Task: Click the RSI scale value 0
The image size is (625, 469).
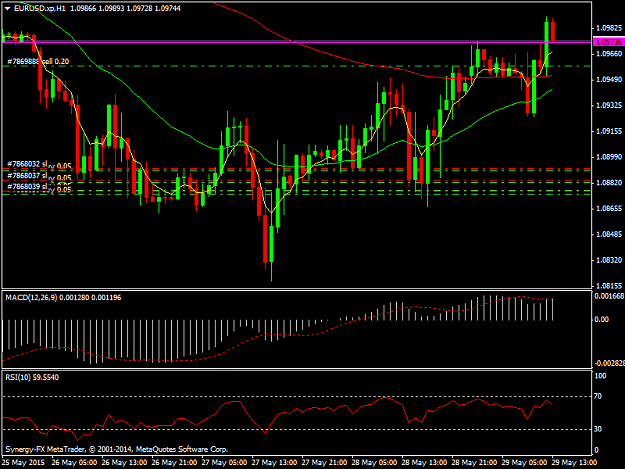Action: 596,450
